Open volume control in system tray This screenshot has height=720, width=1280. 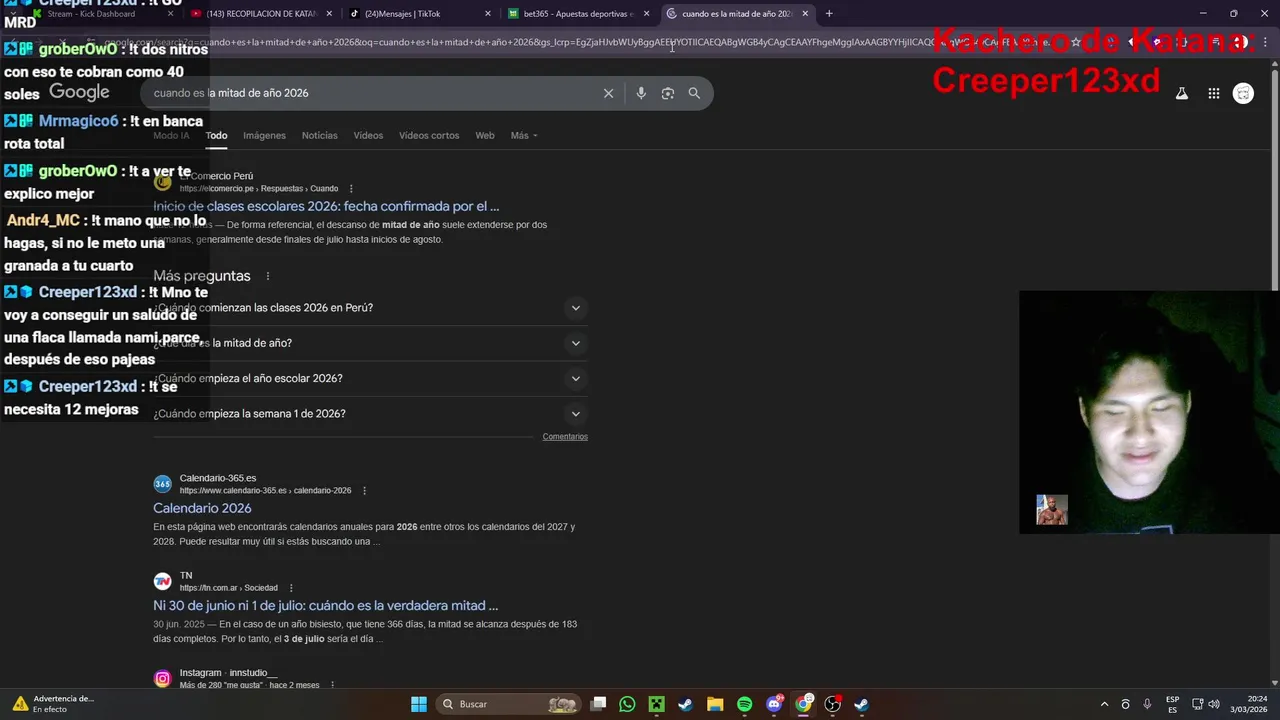coord(1213,704)
